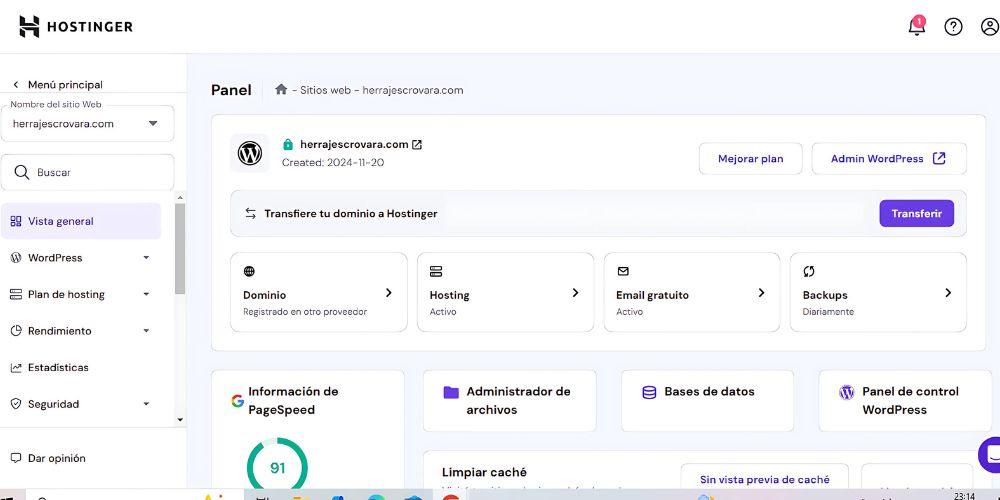Open the user account profile icon
The height and width of the screenshot is (500, 1000).
coord(989,27)
